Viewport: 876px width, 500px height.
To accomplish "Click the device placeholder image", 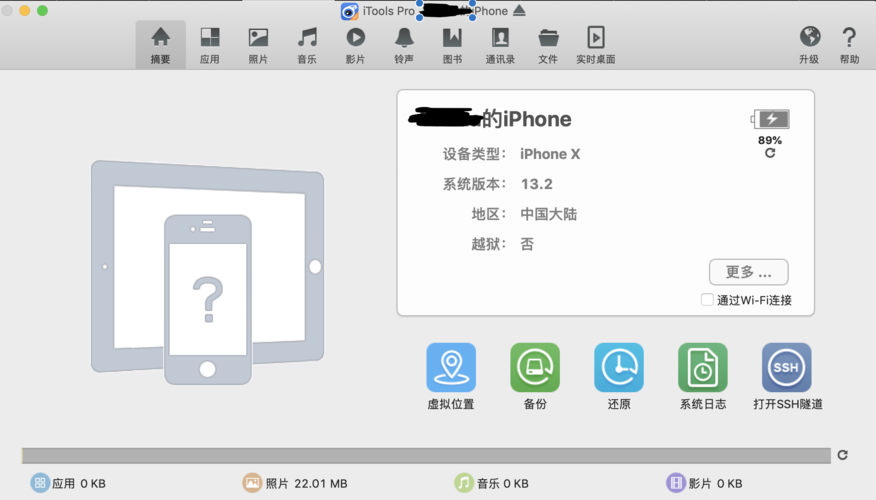I will 207,273.
